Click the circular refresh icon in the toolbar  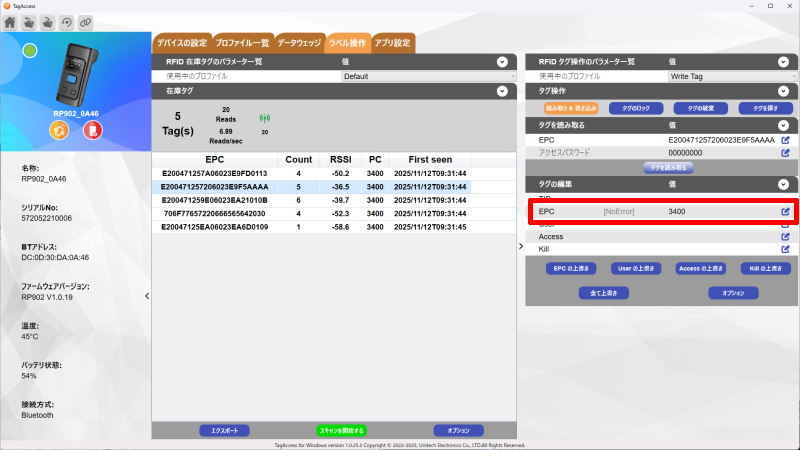(x=66, y=21)
